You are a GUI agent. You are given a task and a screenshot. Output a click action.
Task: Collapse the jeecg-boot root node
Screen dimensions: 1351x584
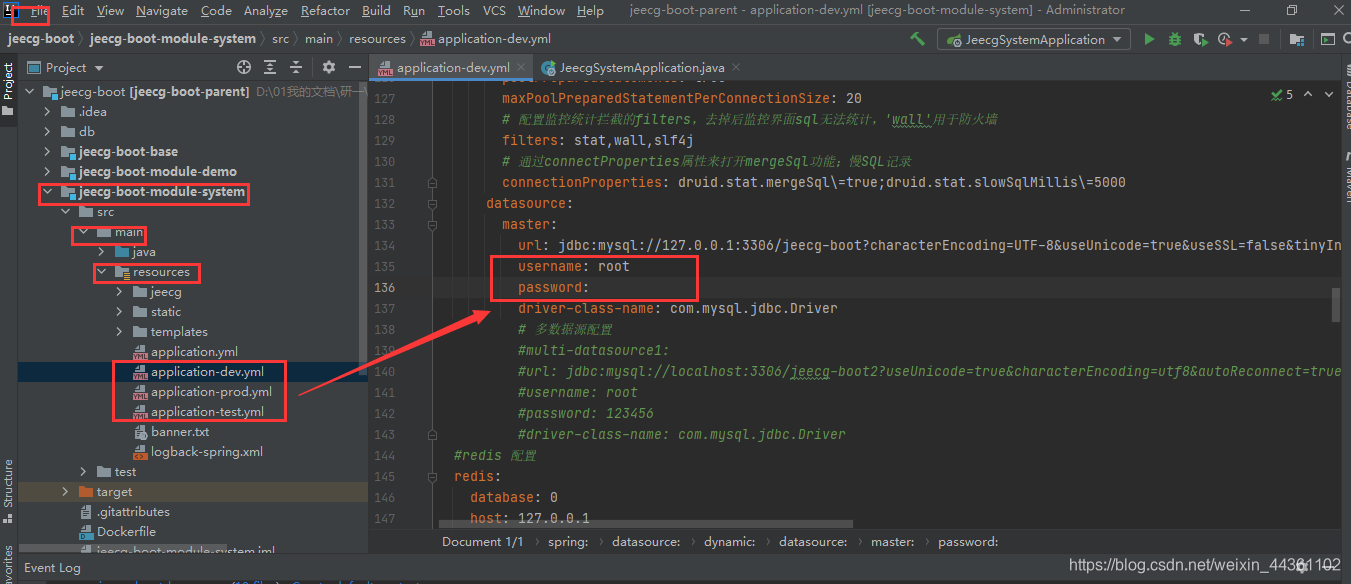[29, 91]
